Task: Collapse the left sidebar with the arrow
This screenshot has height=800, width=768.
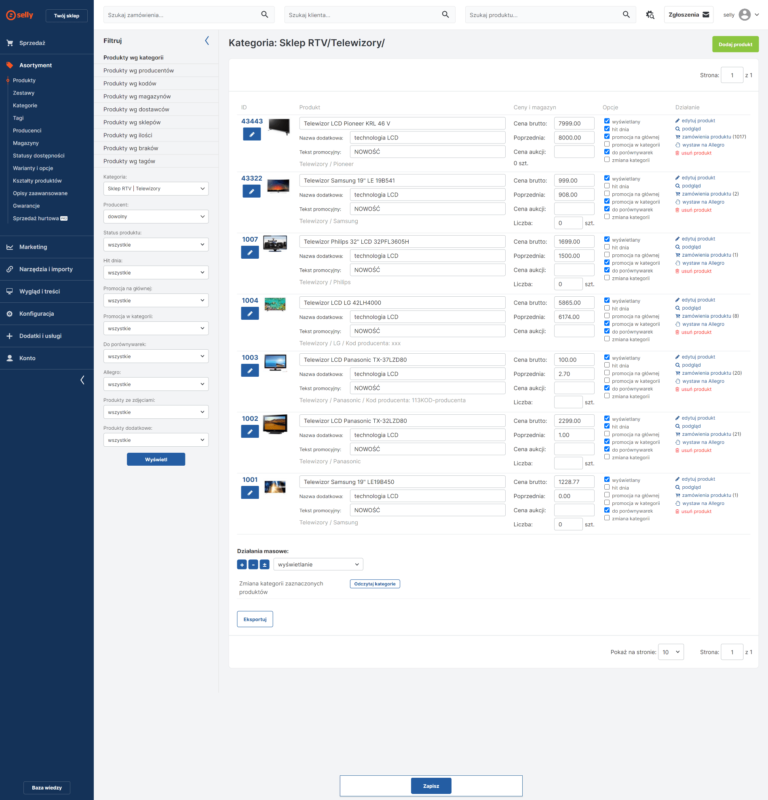Action: pyautogui.click(x=82, y=380)
